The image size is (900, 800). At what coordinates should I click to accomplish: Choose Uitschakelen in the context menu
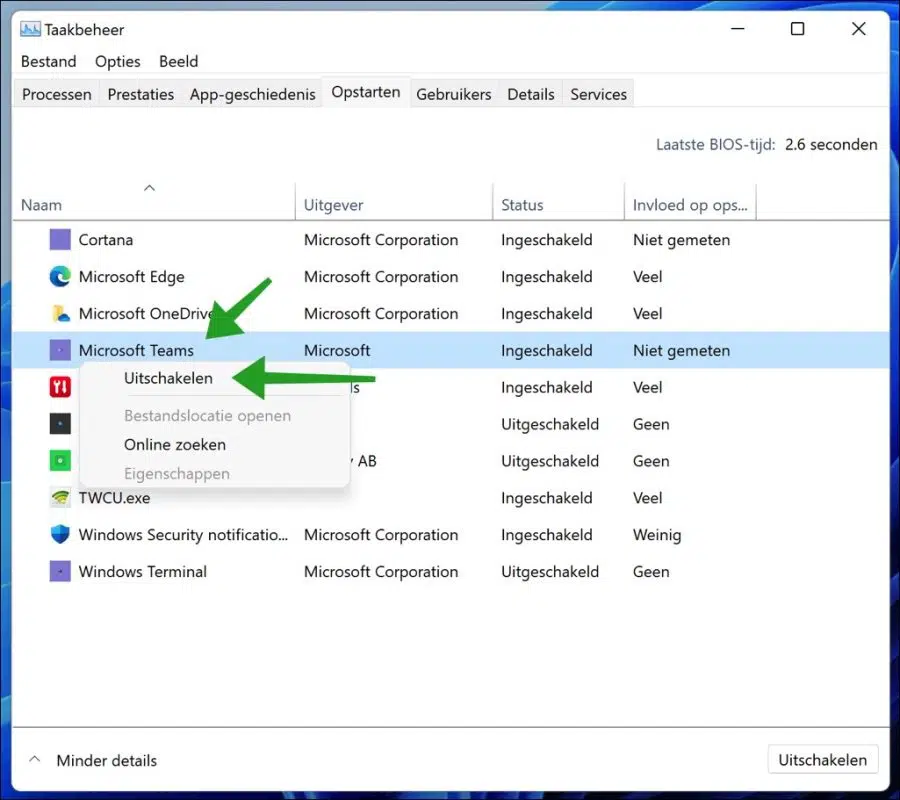tap(168, 378)
